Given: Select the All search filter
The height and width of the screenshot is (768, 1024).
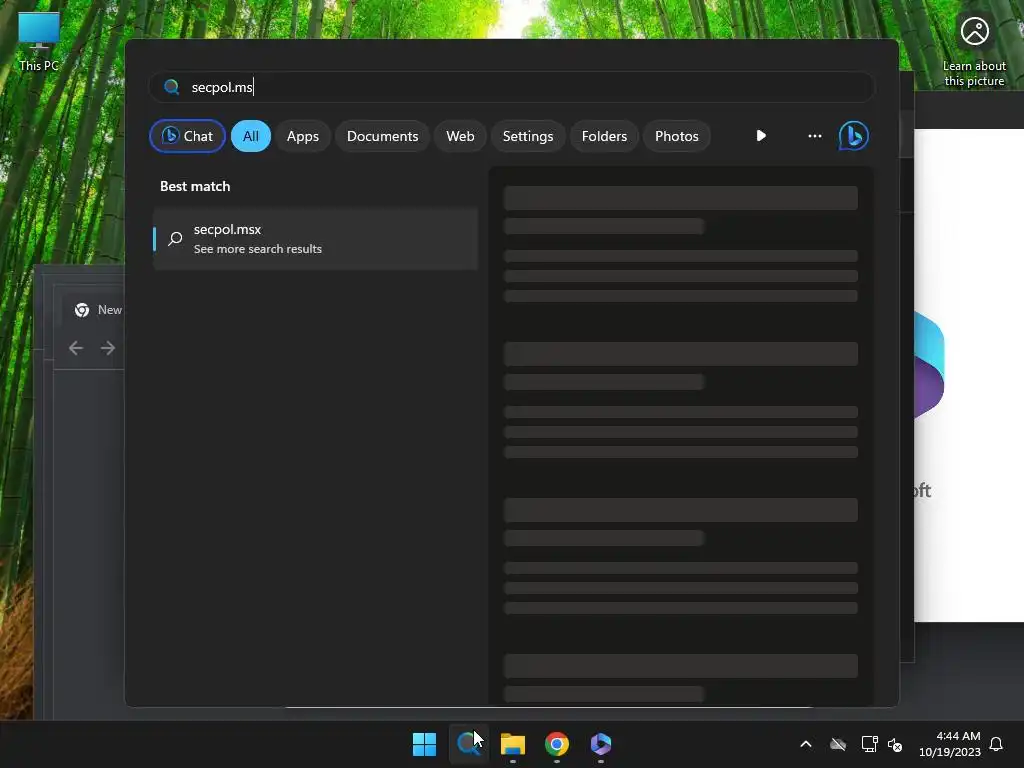Looking at the screenshot, I should tap(251, 136).
